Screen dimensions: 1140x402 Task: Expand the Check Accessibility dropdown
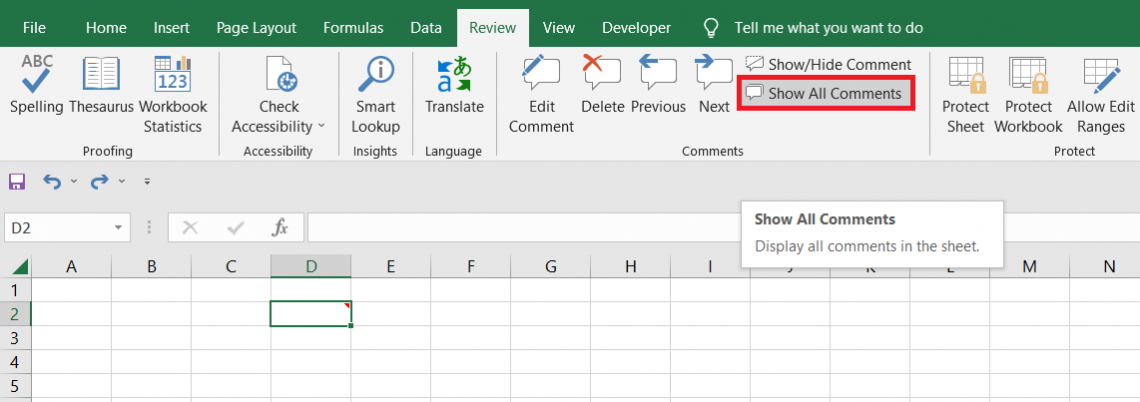[321, 127]
